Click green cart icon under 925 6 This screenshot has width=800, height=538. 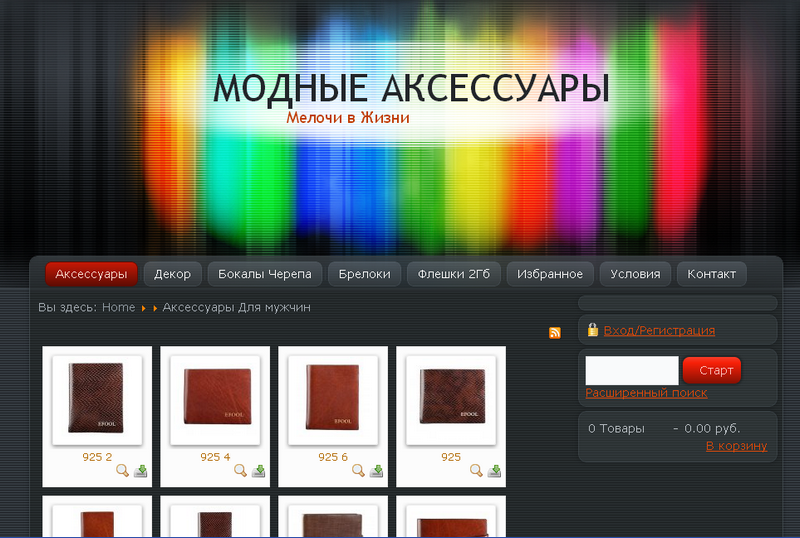coord(376,471)
